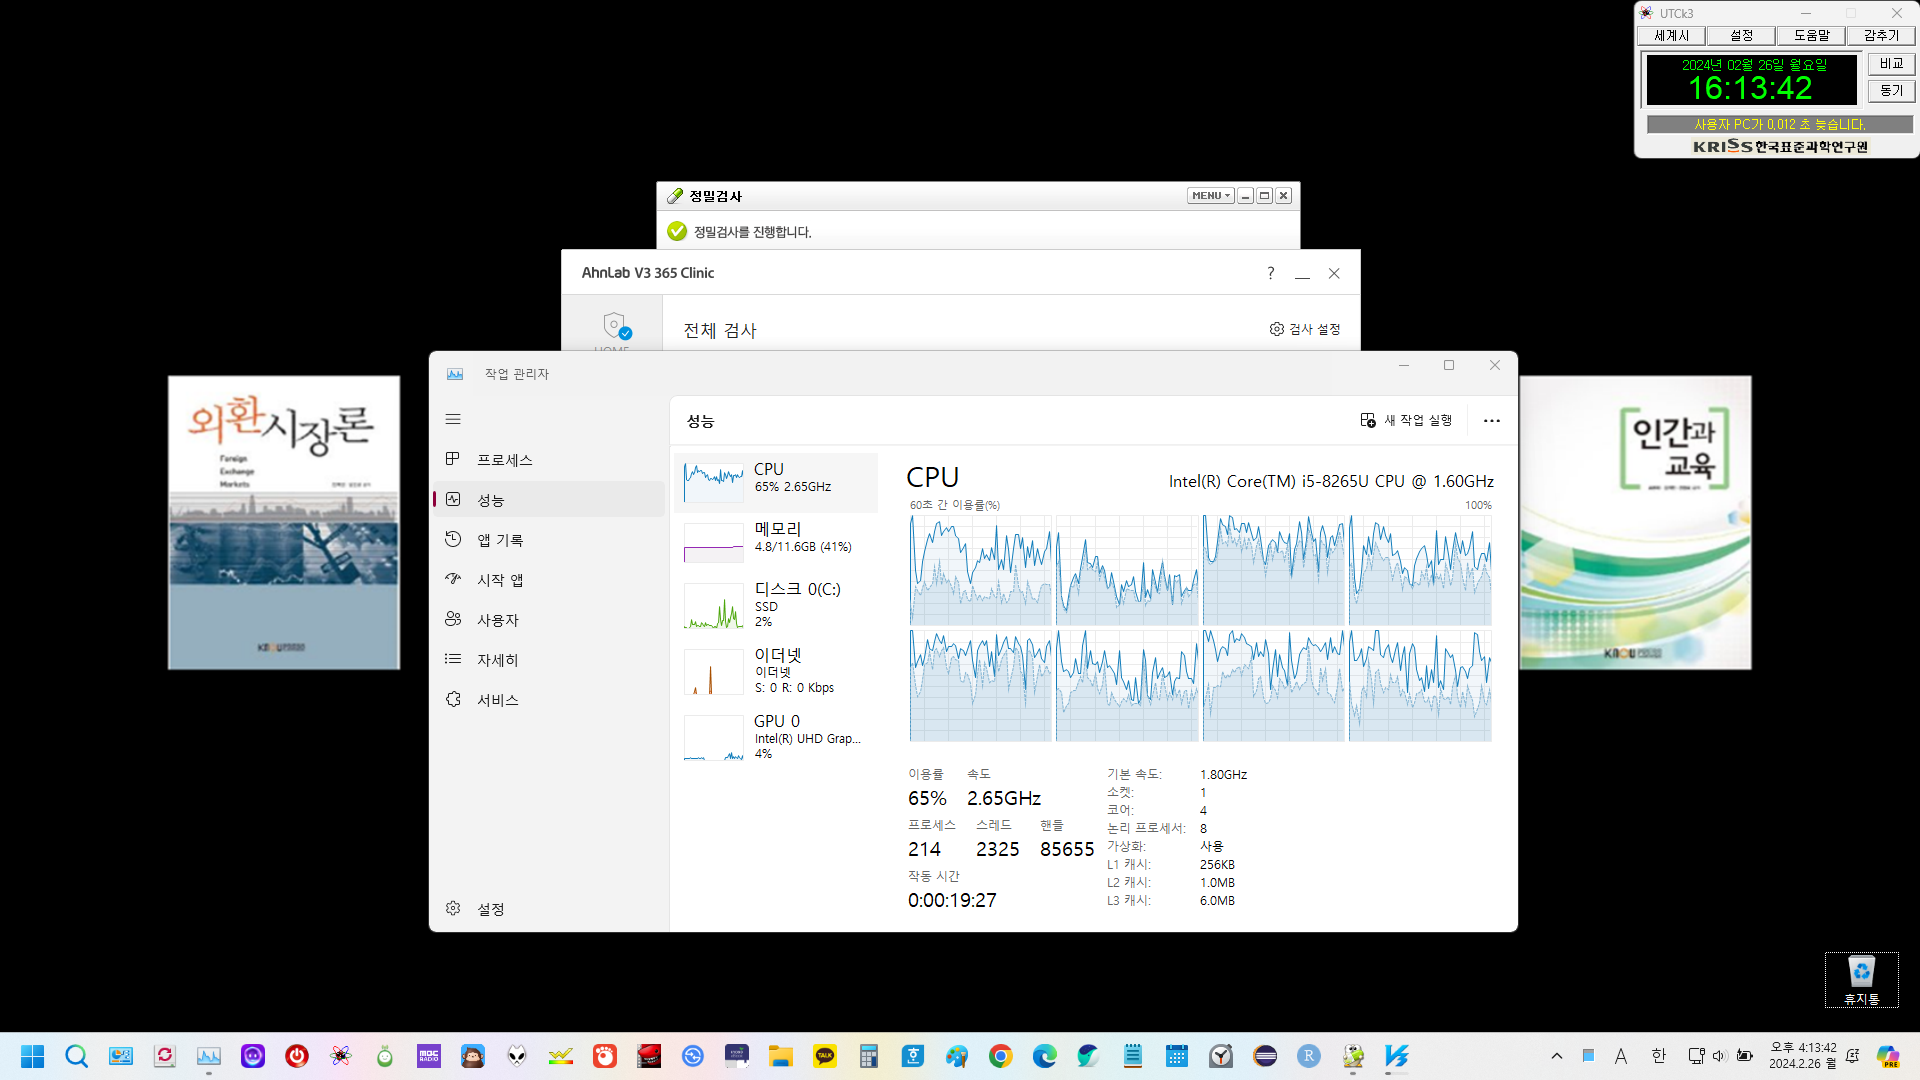Open the Paint palette icon on taskbar
Image resolution: width=1920 pixels, height=1080 pixels.
tap(957, 1056)
